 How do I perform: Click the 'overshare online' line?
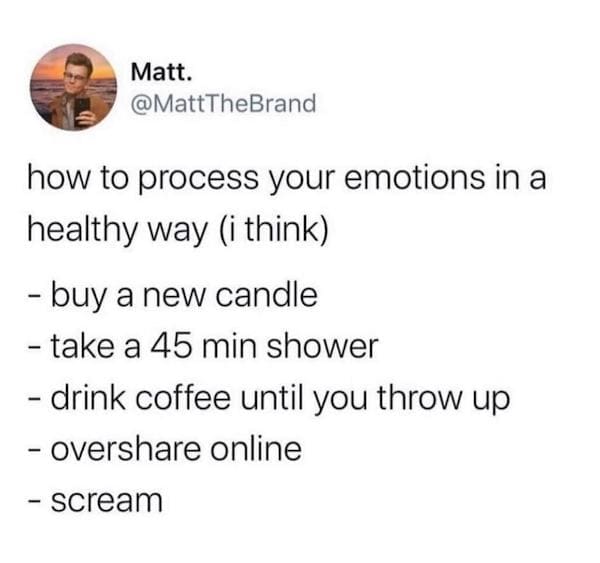[x=165, y=449]
